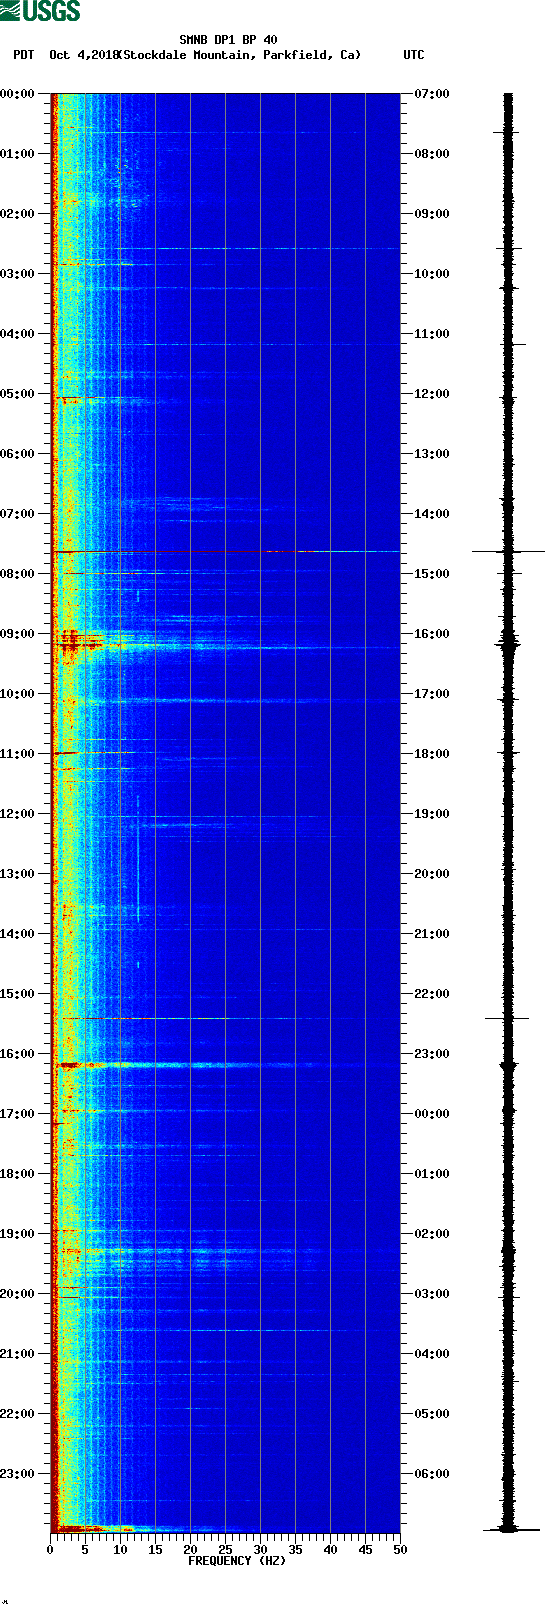Click the 09:00 PDT time label
This screenshot has width=552, height=1613.
coord(17,634)
